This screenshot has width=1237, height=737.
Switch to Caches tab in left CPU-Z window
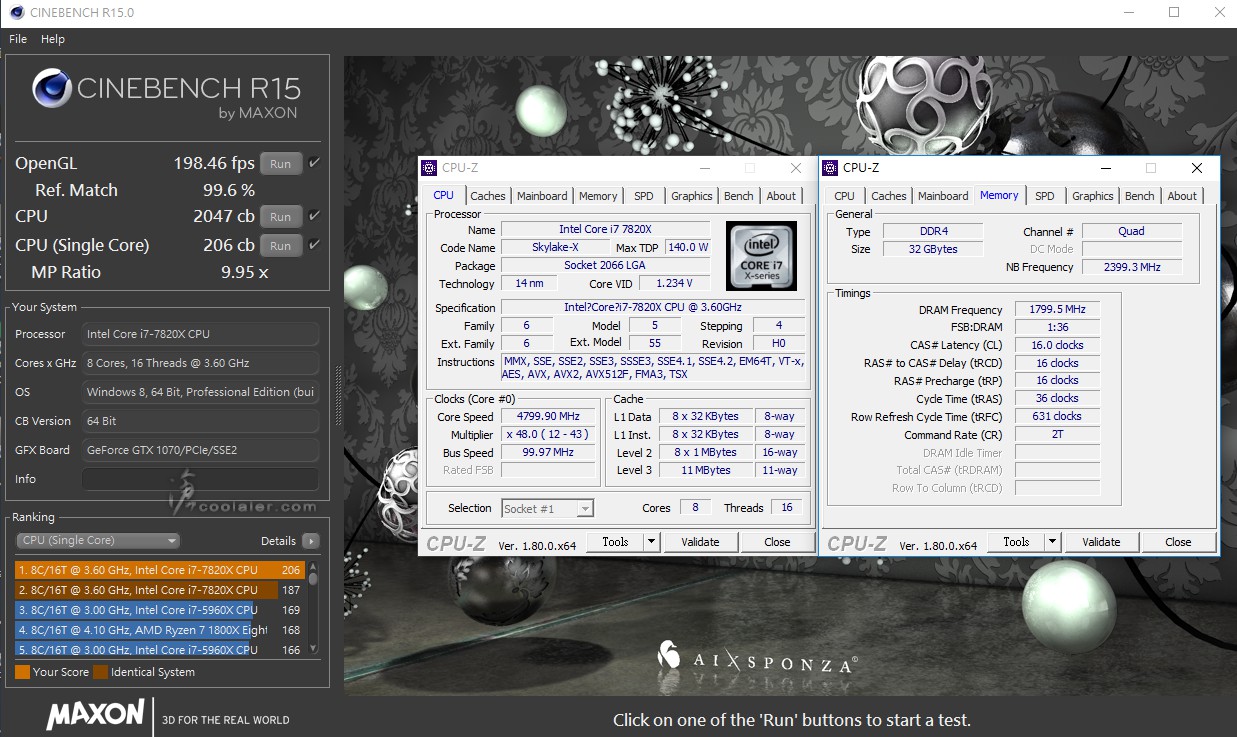click(488, 196)
